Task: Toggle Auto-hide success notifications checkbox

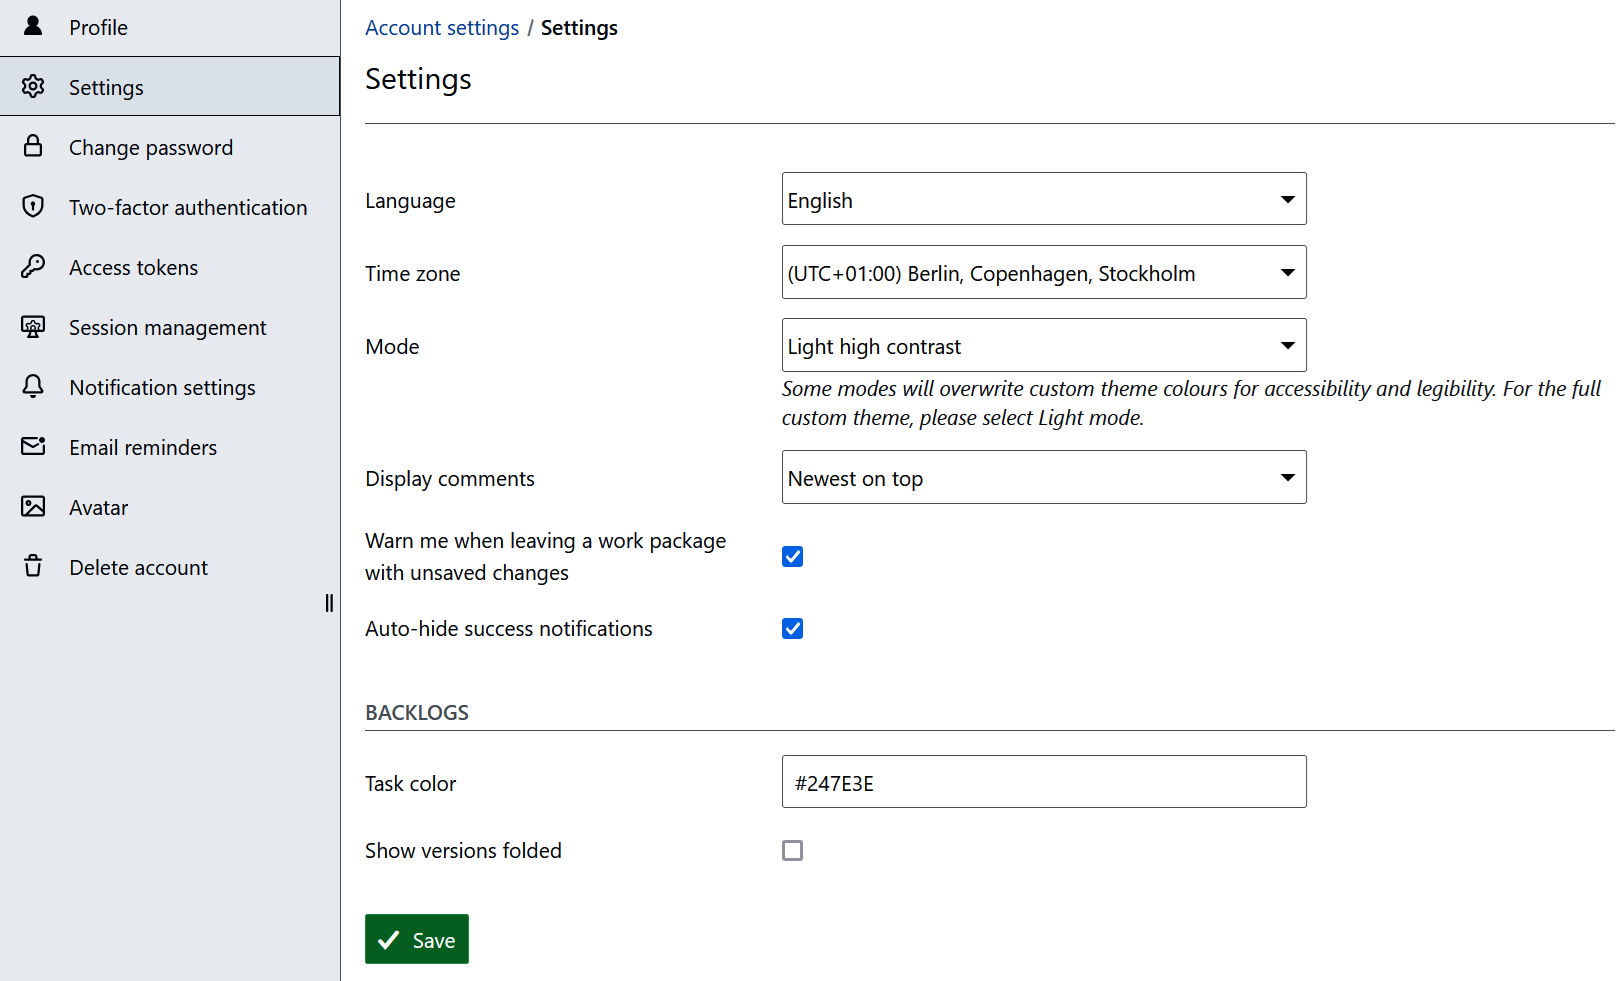Action: pos(792,628)
